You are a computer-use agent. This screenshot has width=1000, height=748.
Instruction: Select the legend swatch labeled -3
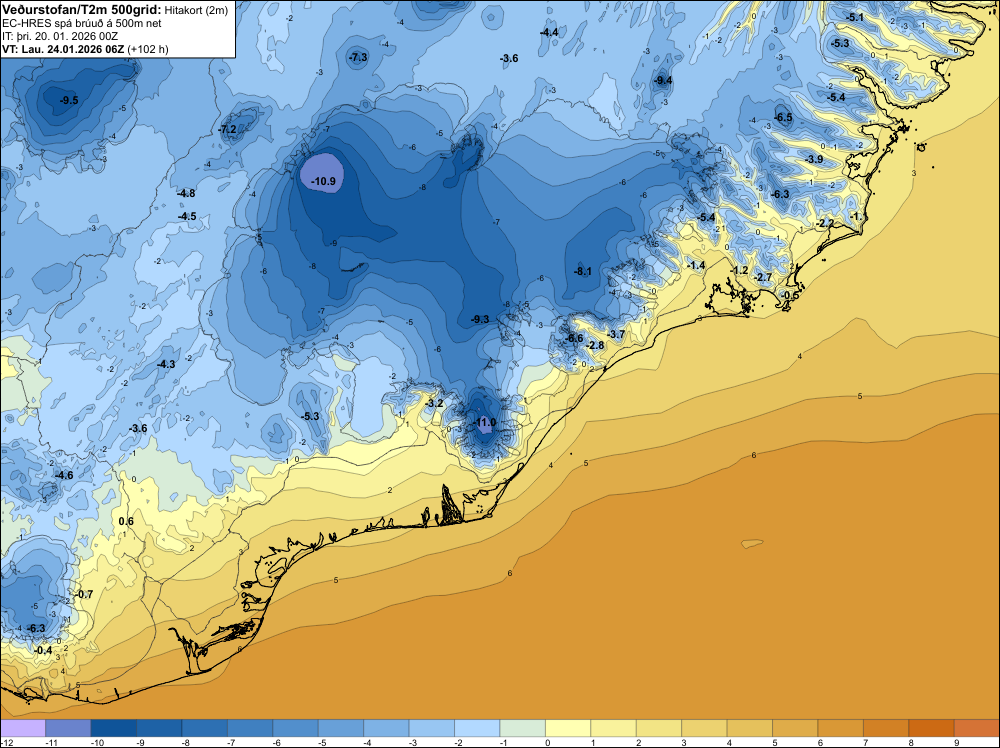pyautogui.click(x=432, y=728)
